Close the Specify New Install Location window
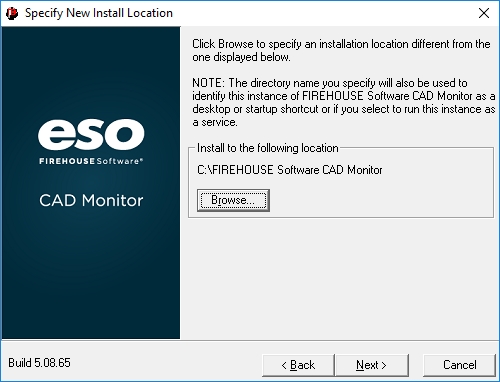This screenshot has width=500, height=382. click(x=484, y=13)
